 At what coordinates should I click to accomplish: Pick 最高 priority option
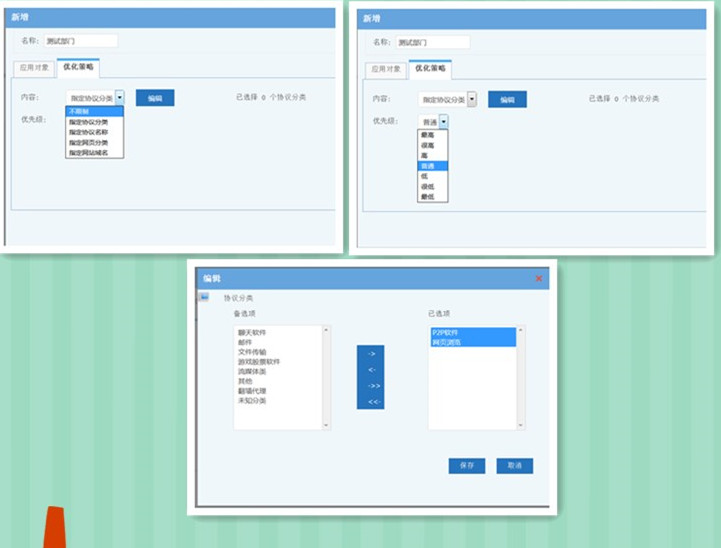pos(427,134)
